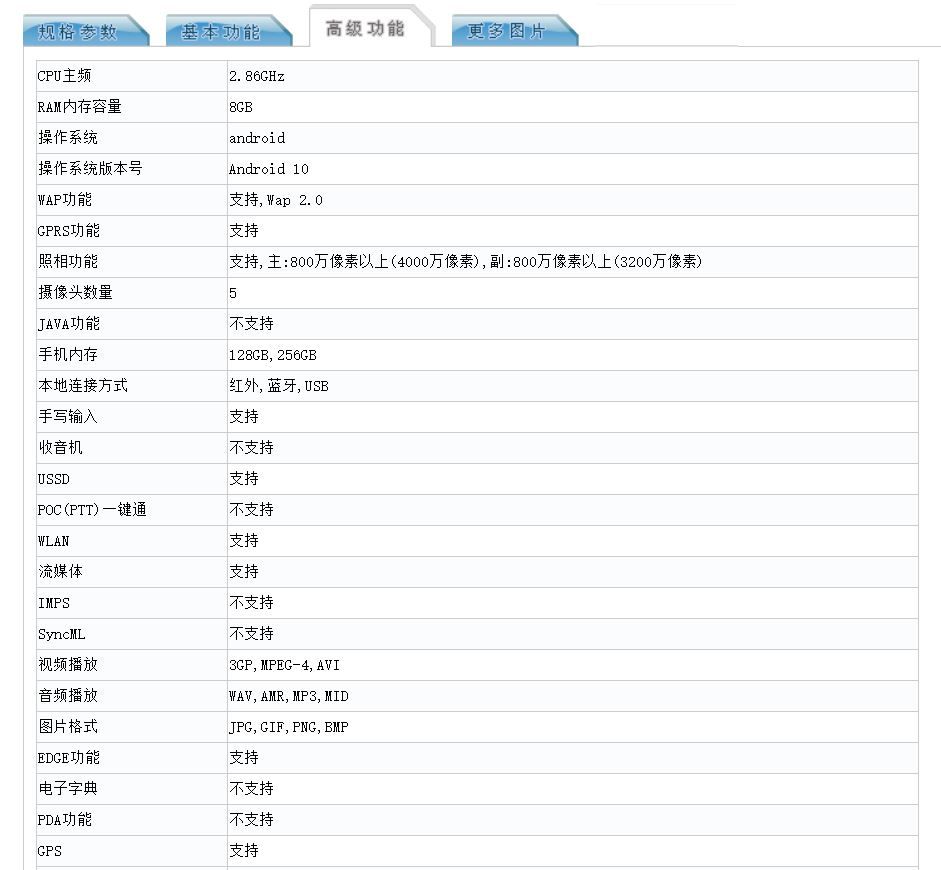Click the 支持,Wap 2.0 value

276,200
